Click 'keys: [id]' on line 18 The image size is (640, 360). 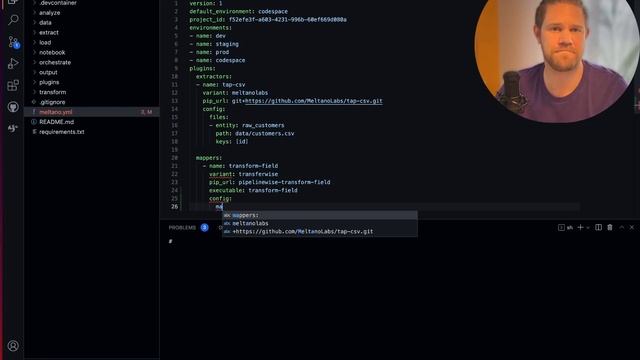(x=232, y=142)
